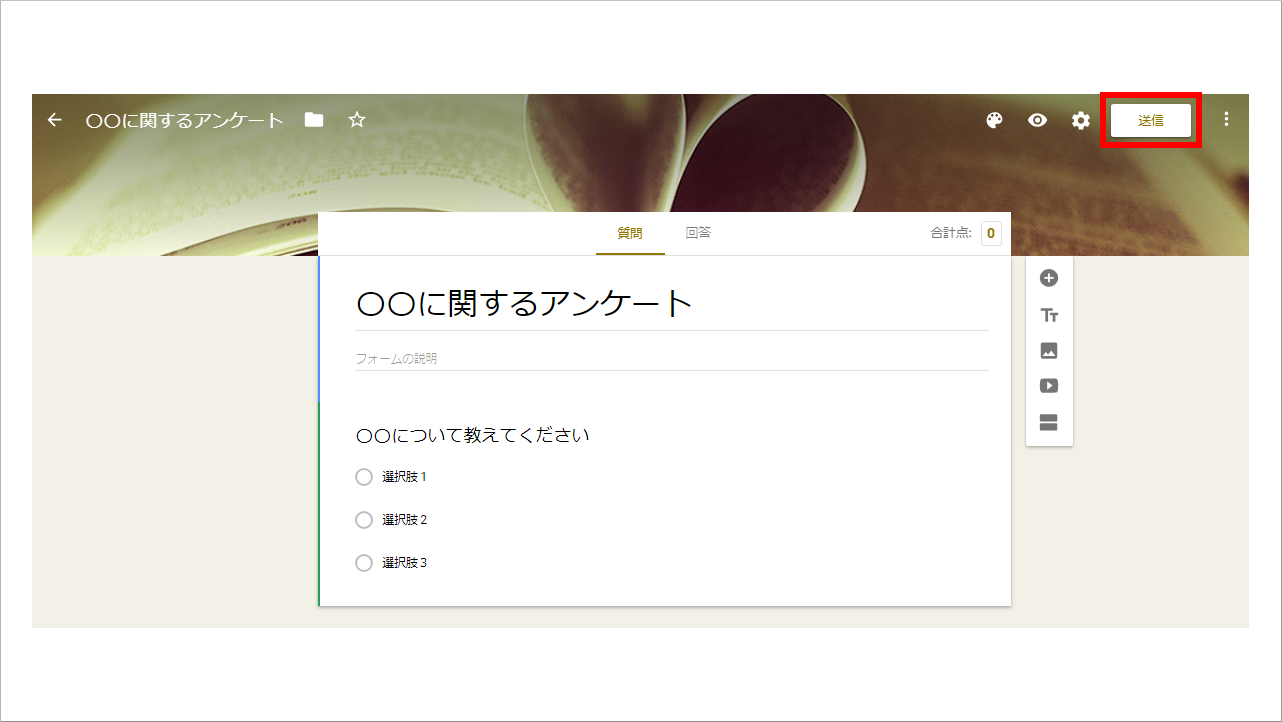Select the 選択肢3 radio button

[364, 563]
